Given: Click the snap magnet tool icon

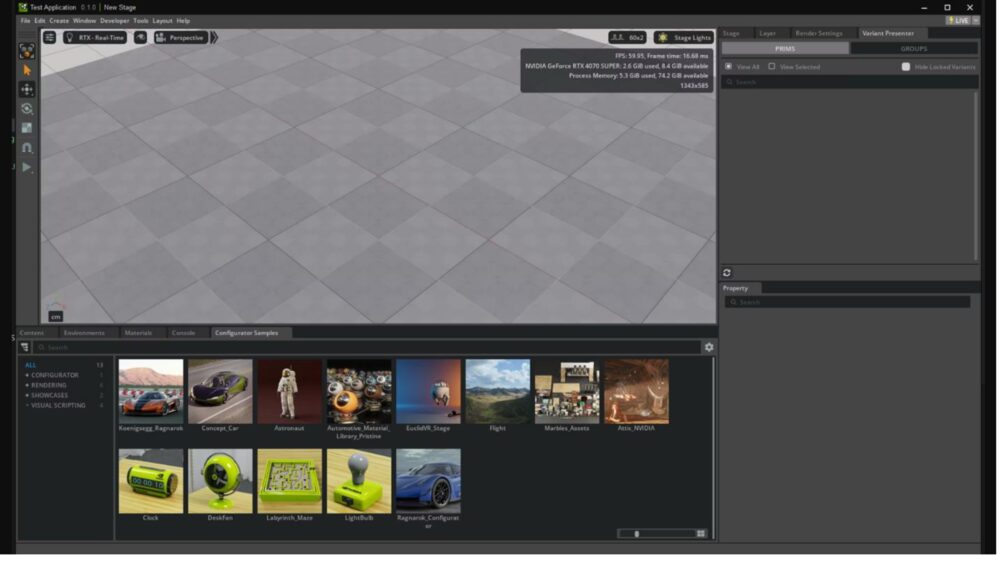Looking at the screenshot, I should 27,147.
